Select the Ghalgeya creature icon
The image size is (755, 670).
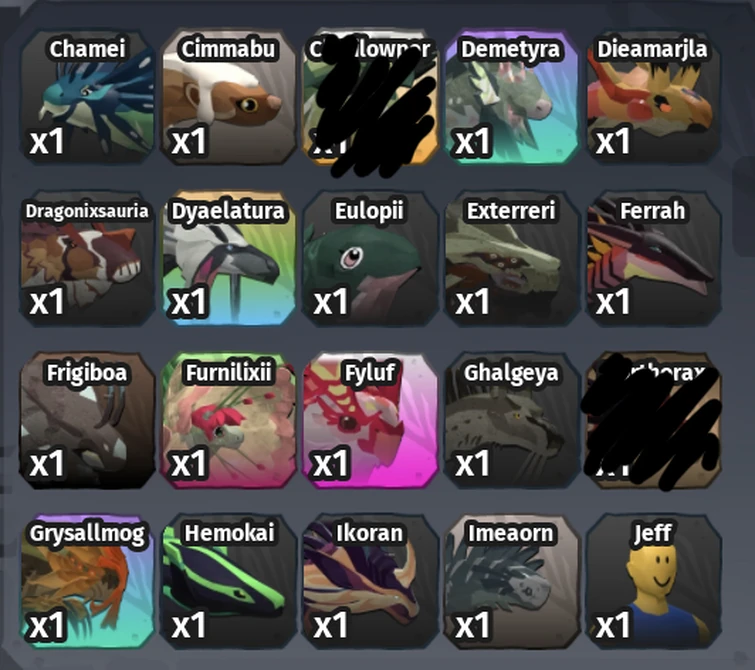point(511,420)
